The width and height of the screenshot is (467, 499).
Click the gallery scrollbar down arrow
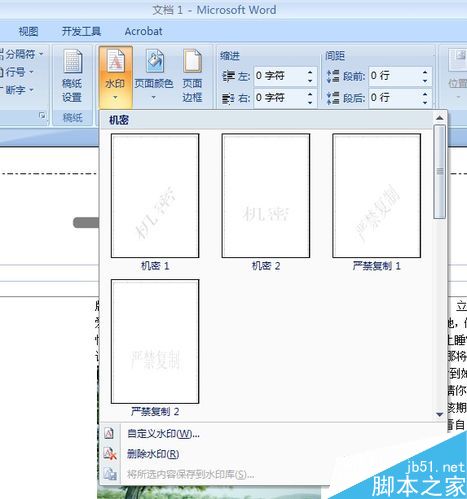point(440,414)
